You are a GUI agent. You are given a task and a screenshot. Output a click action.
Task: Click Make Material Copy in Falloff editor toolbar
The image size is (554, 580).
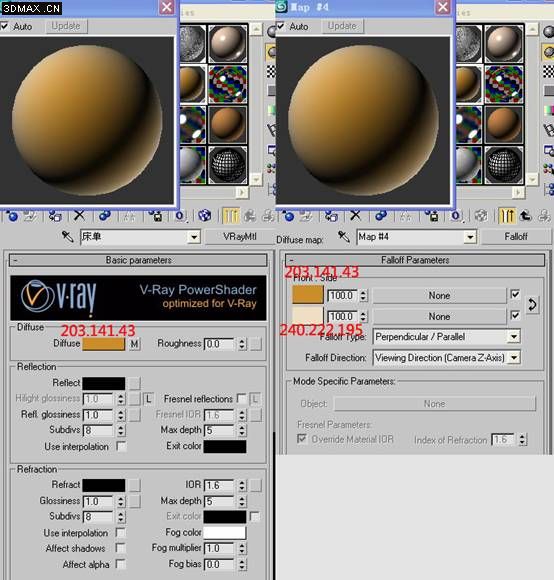[x=381, y=216]
